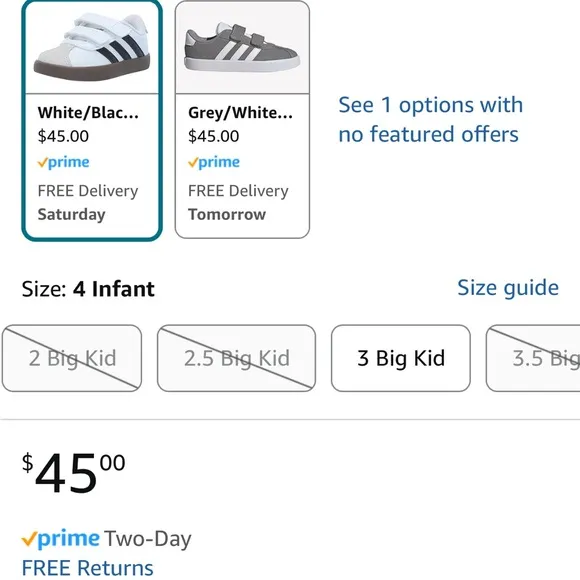
Task: Open the Size guide link
Action: [508, 288]
